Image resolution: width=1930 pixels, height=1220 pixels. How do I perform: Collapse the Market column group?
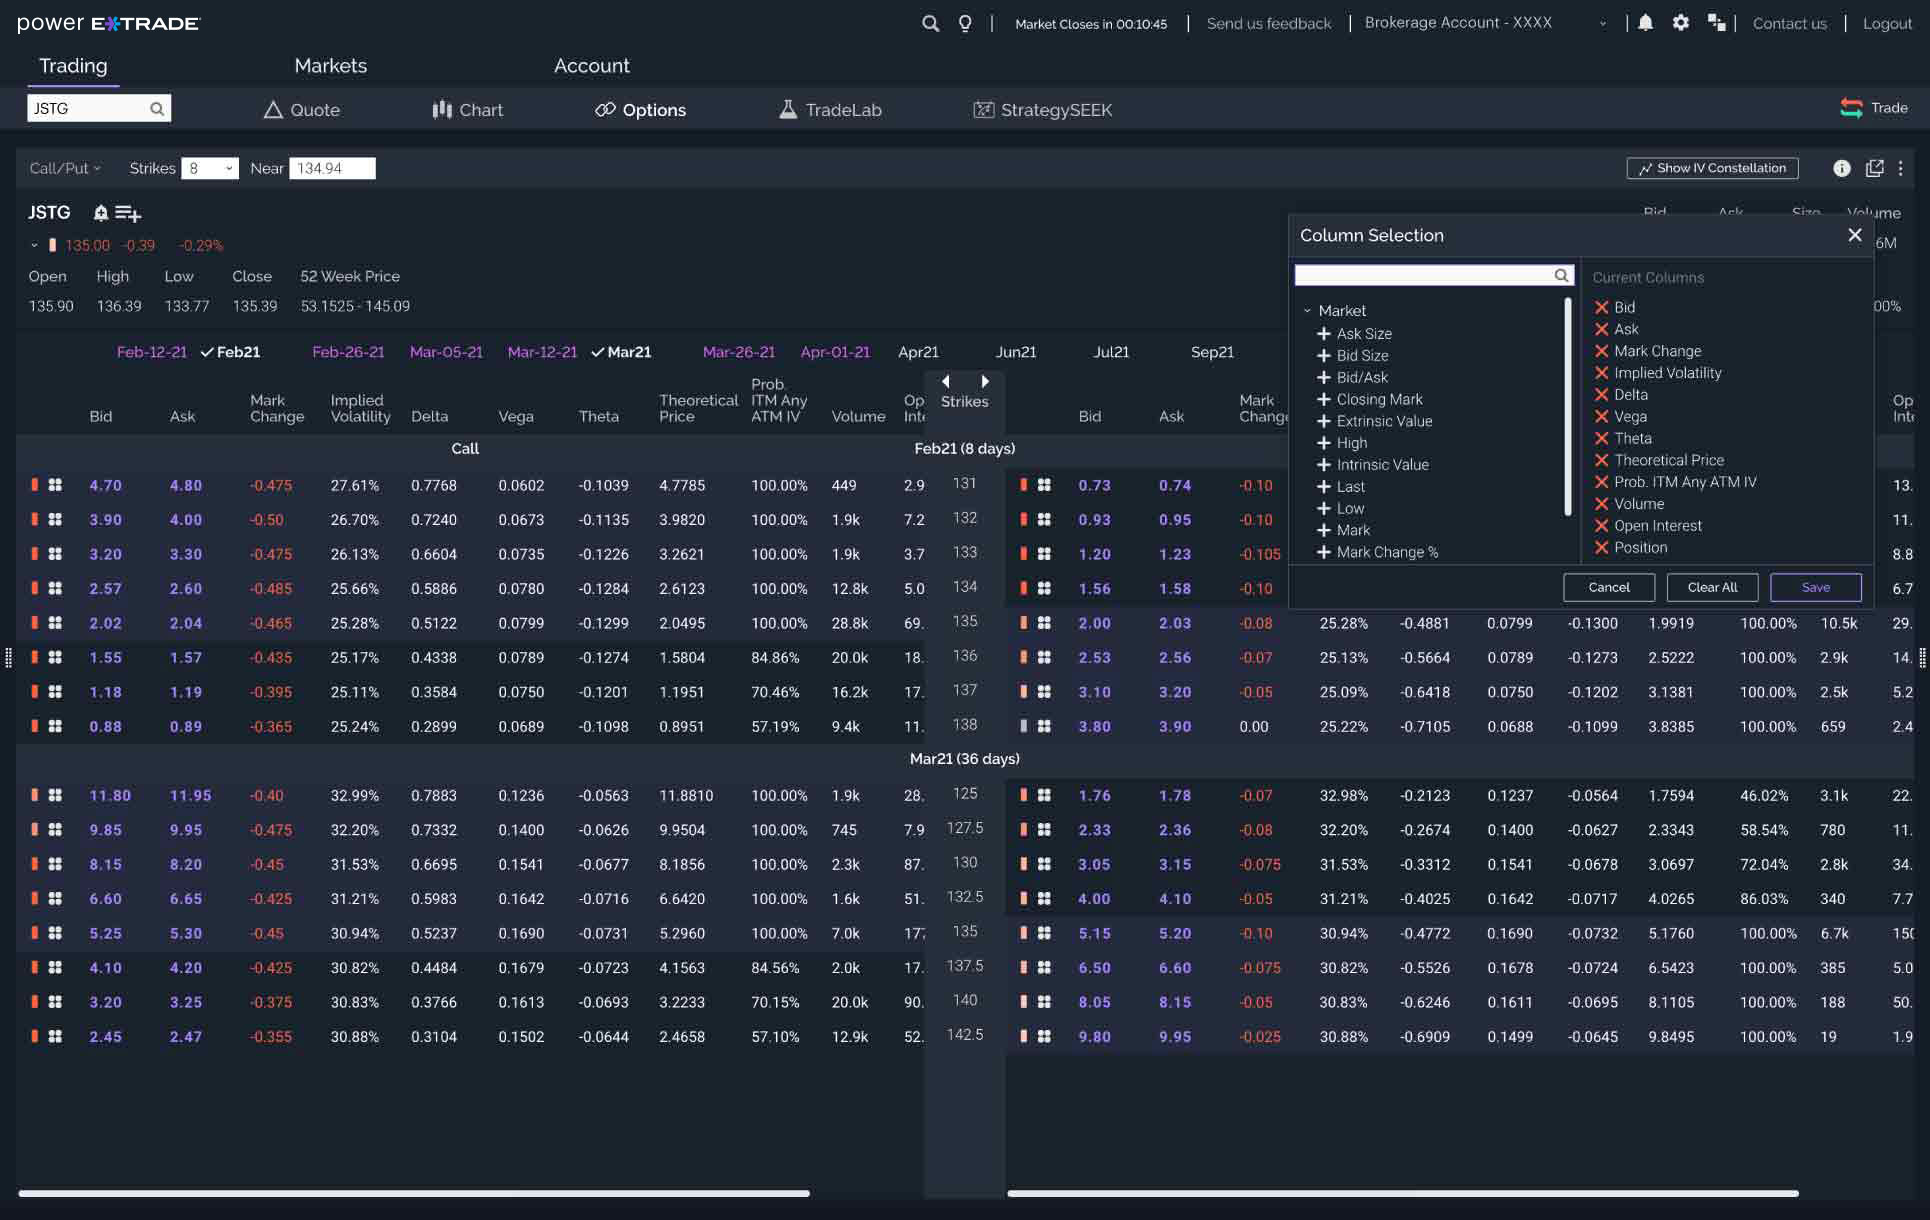click(x=1307, y=311)
